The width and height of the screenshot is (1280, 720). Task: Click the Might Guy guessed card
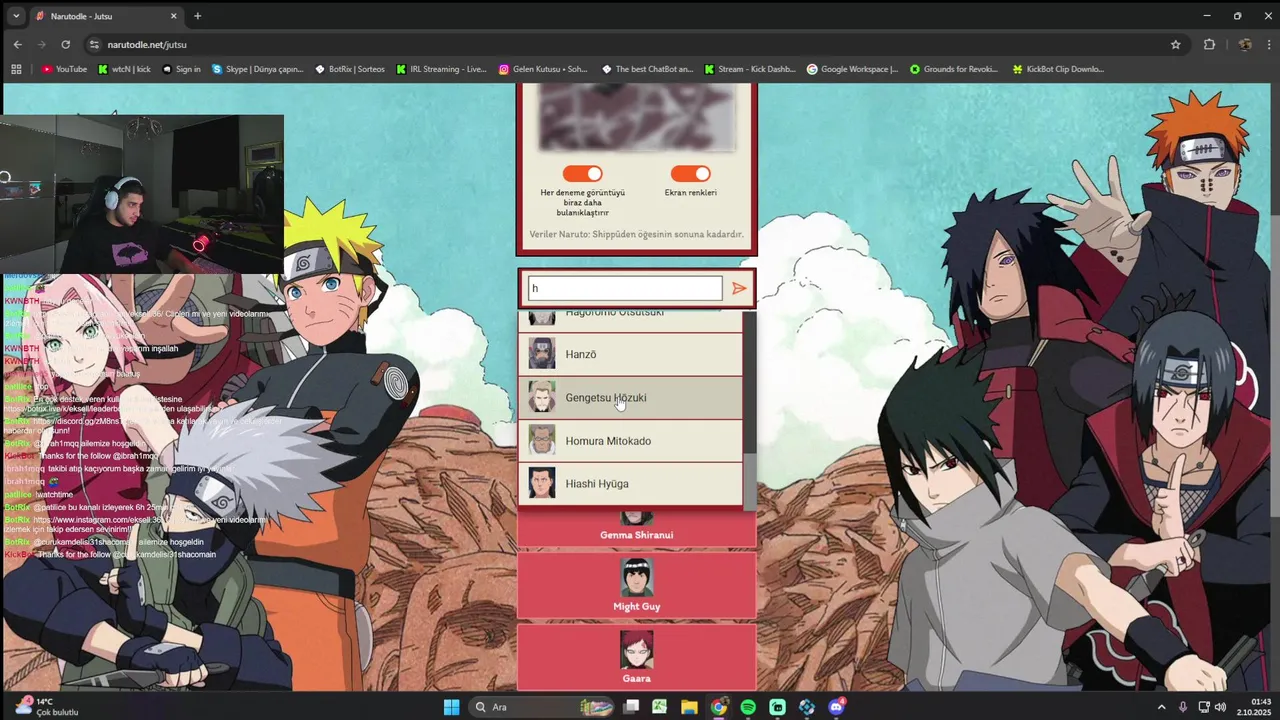click(636, 585)
